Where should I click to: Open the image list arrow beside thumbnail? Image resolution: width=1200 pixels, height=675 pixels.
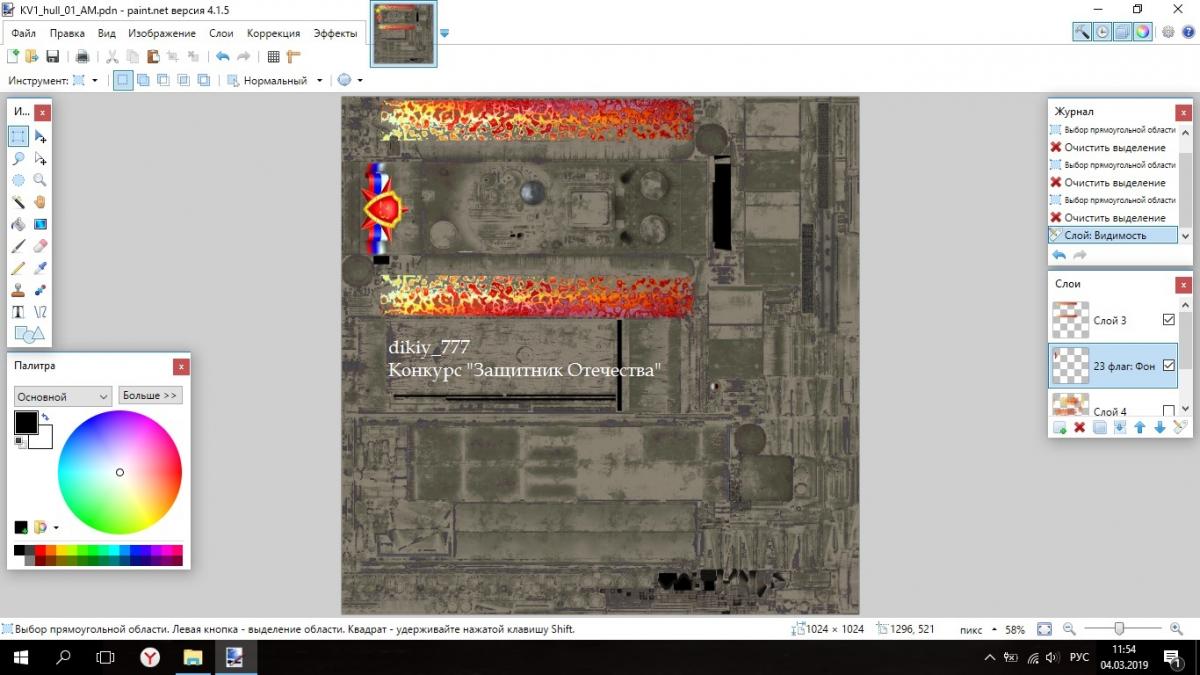(x=444, y=33)
